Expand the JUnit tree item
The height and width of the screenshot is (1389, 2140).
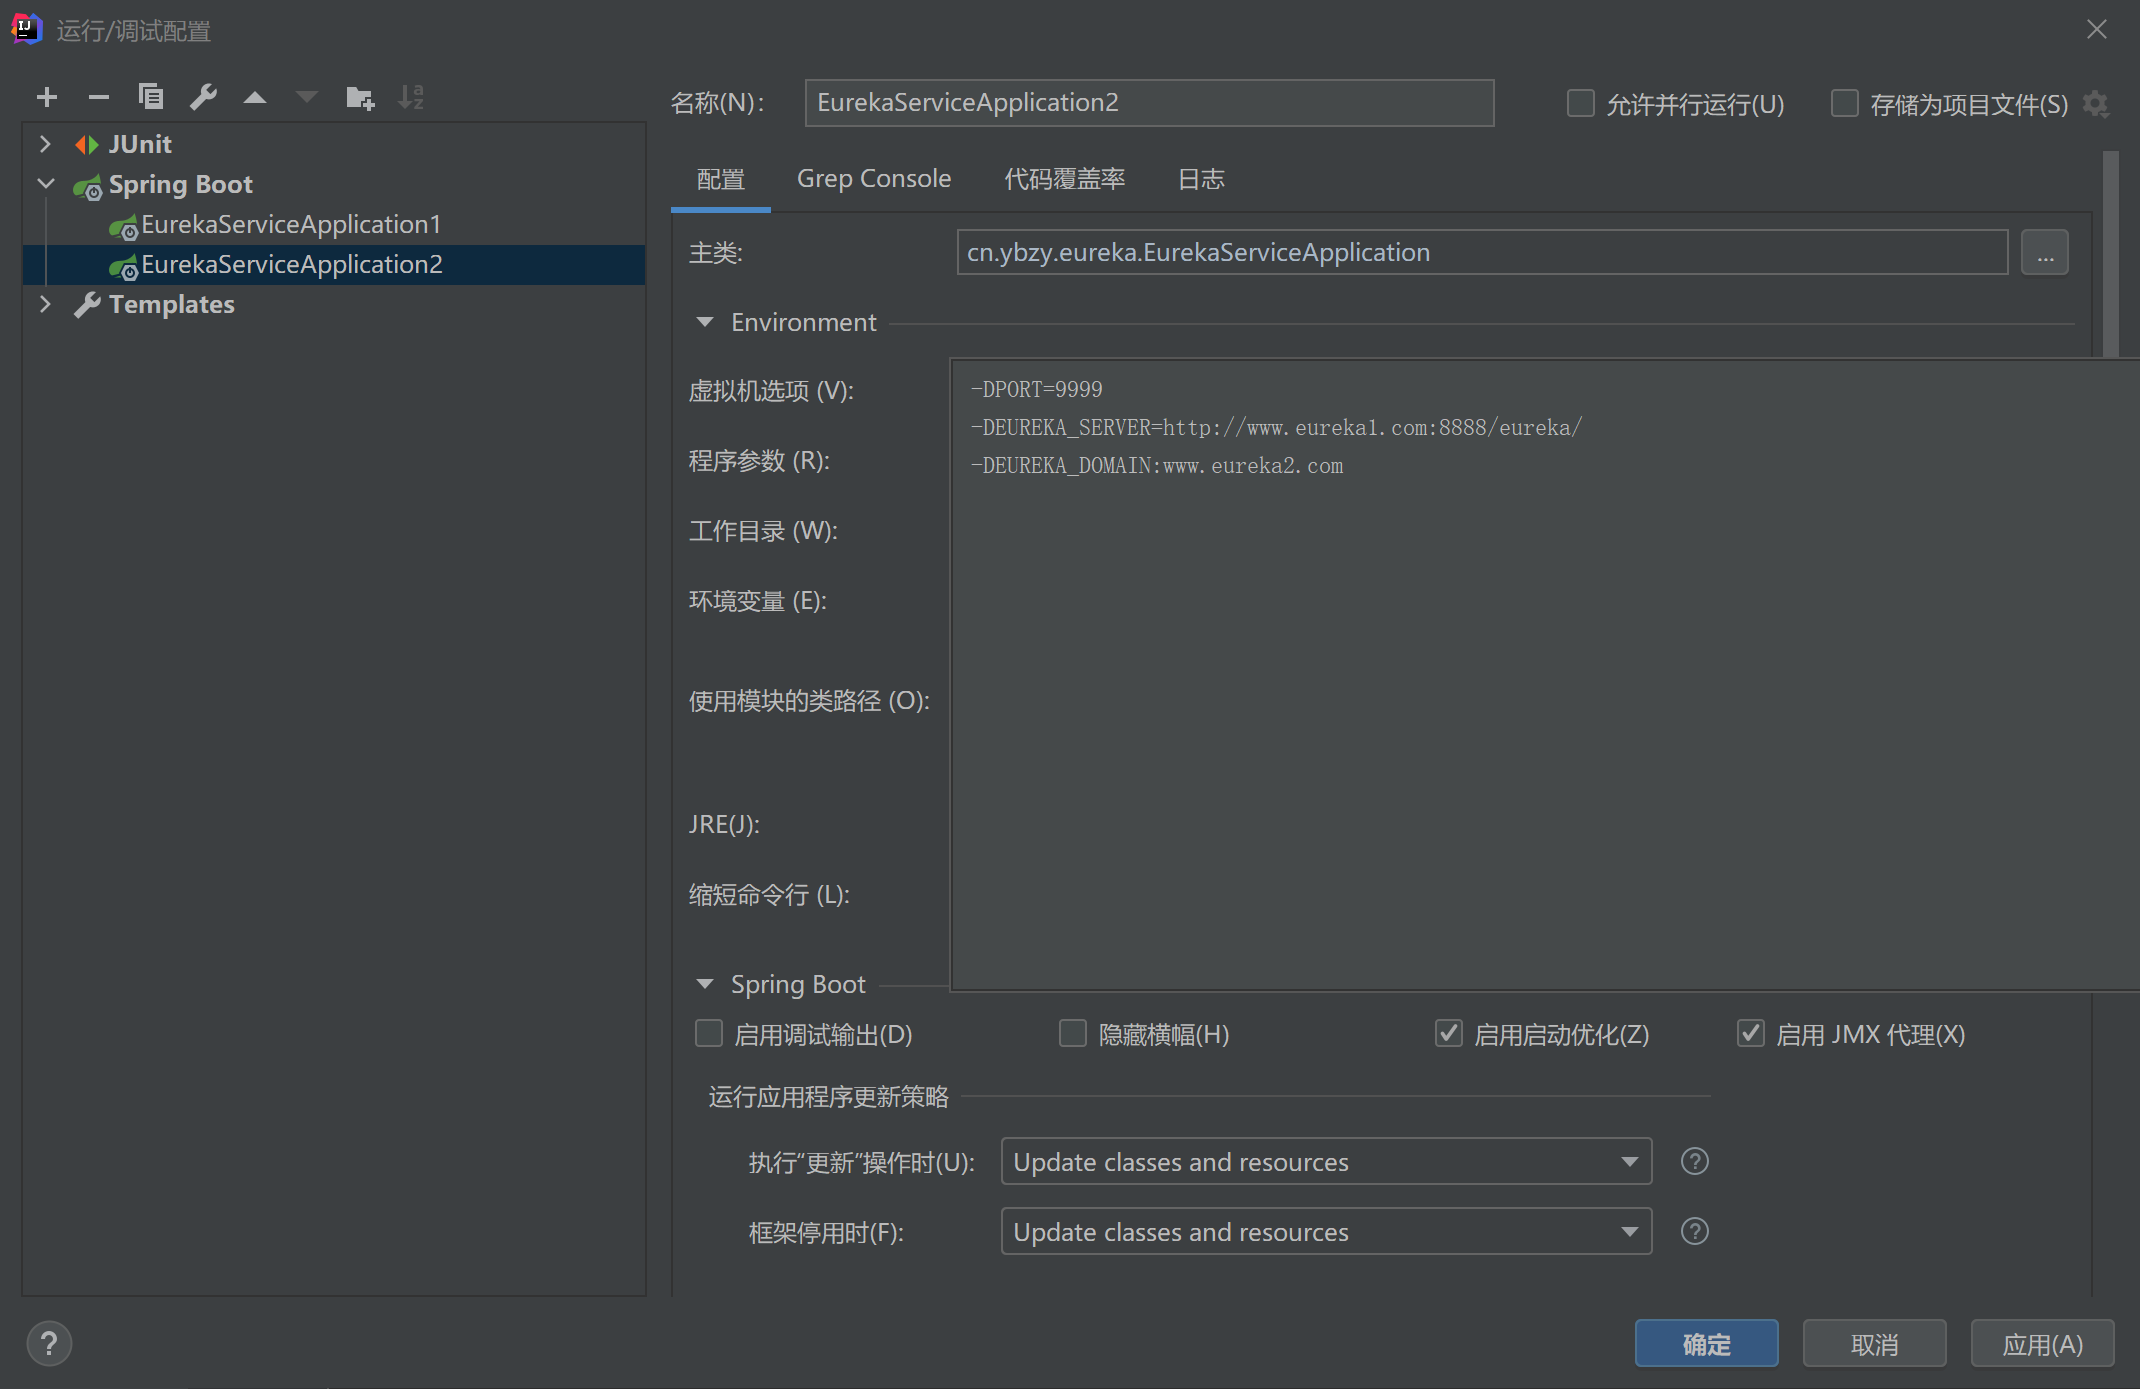(x=44, y=143)
